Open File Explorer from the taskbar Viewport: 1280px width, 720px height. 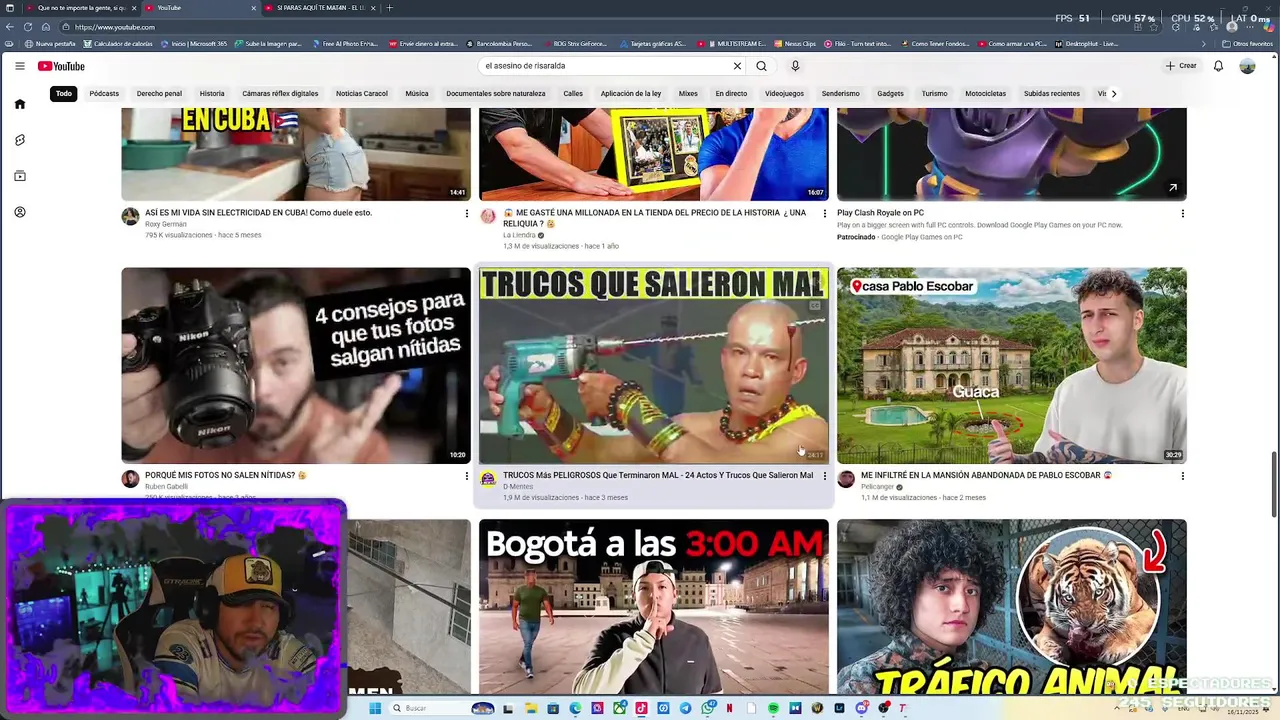(531, 708)
